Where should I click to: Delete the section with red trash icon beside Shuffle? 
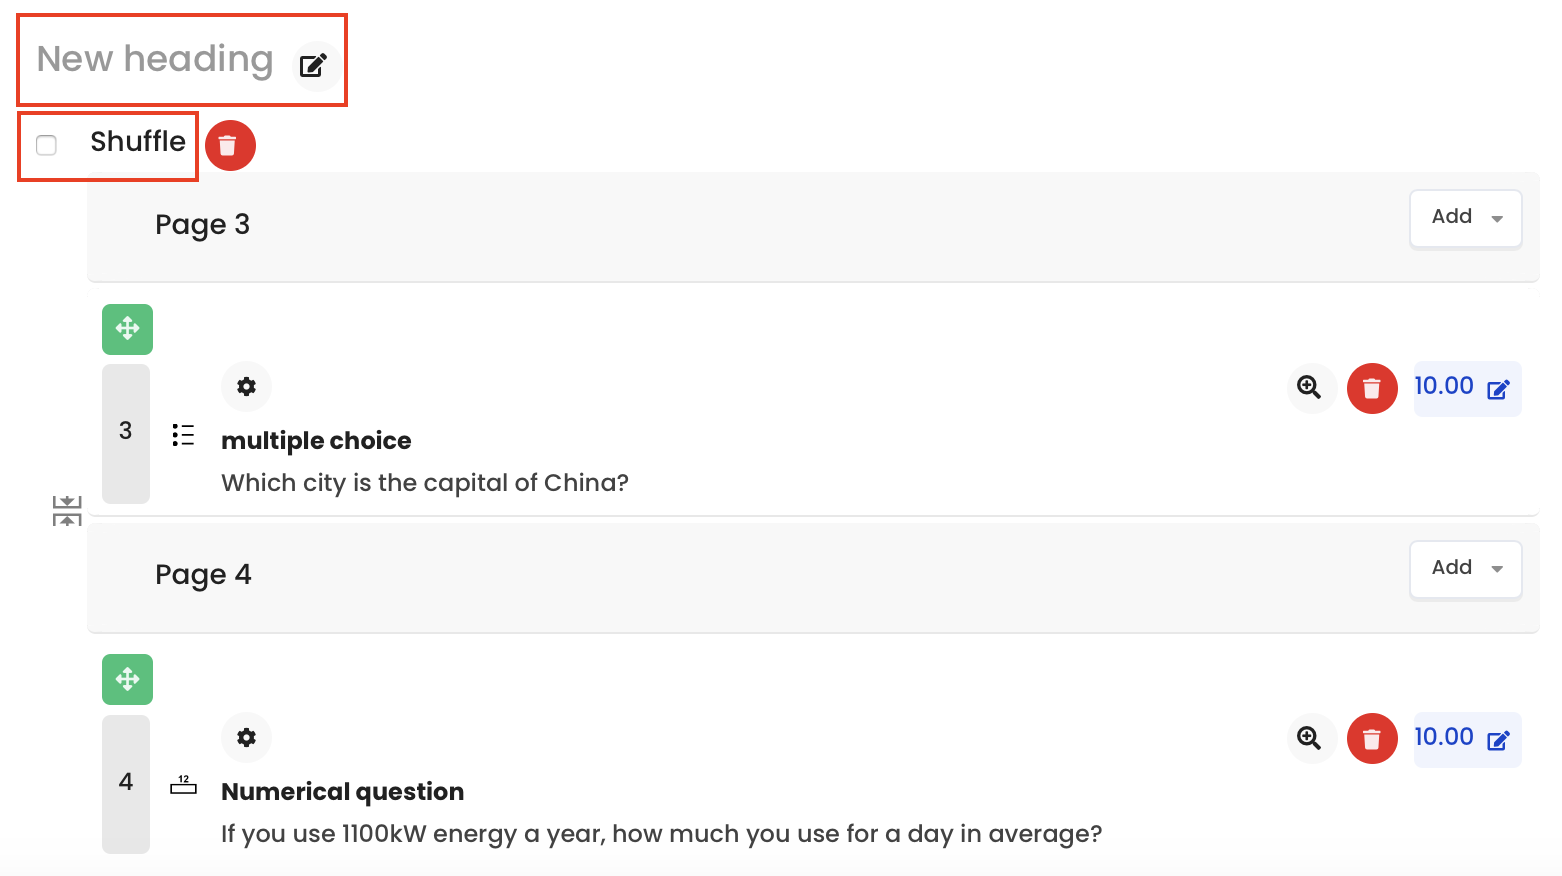[x=230, y=146]
